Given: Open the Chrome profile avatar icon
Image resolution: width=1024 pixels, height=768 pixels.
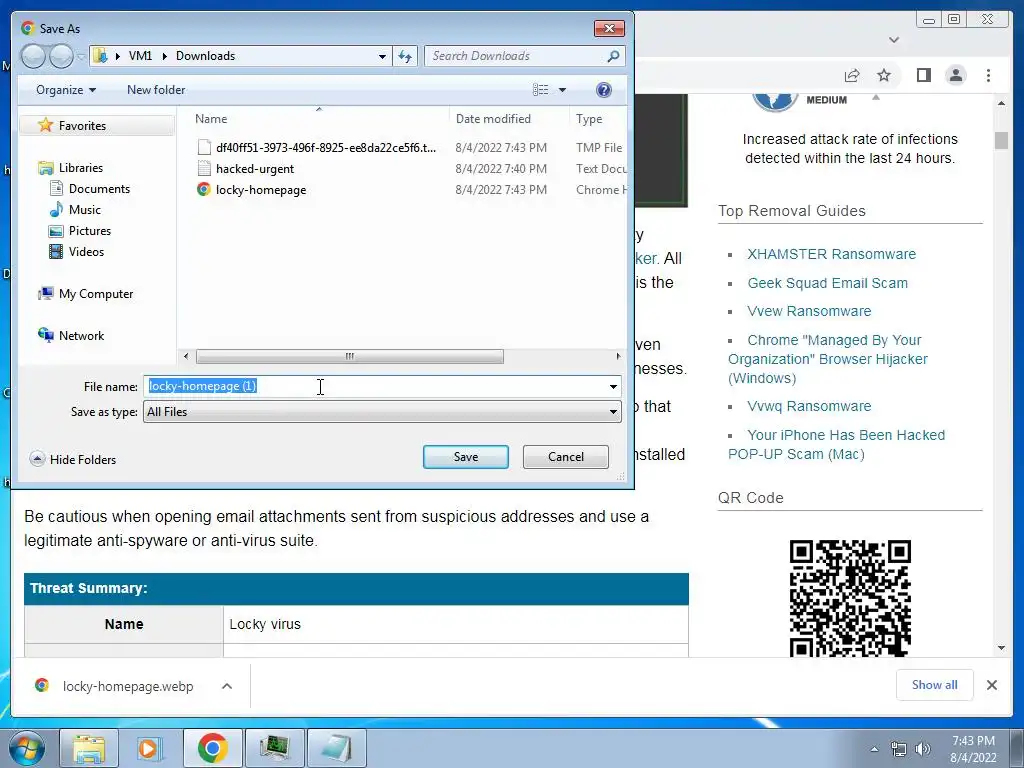Looking at the screenshot, I should point(955,76).
